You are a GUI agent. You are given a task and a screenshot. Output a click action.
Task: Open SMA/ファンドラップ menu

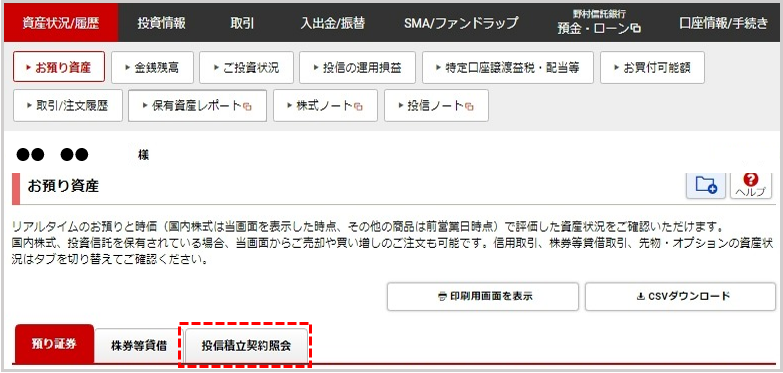pos(461,23)
